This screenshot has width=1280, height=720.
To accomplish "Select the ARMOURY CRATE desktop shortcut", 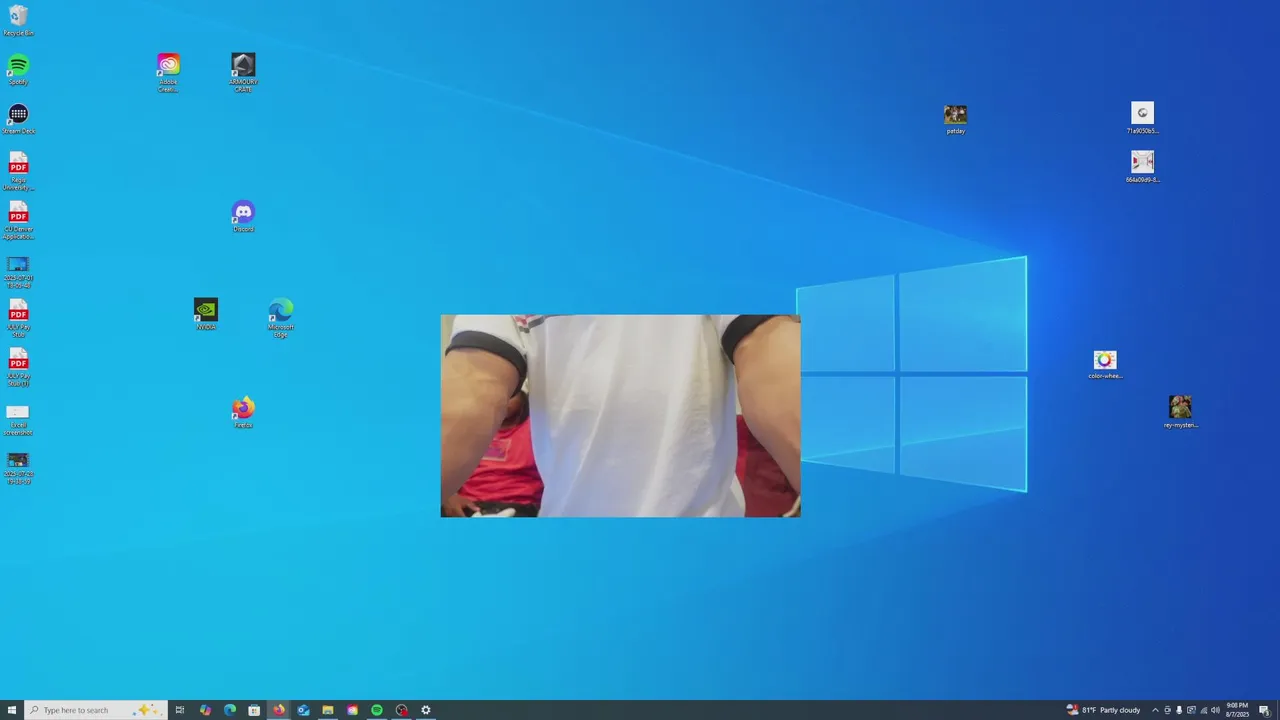I will point(243,73).
